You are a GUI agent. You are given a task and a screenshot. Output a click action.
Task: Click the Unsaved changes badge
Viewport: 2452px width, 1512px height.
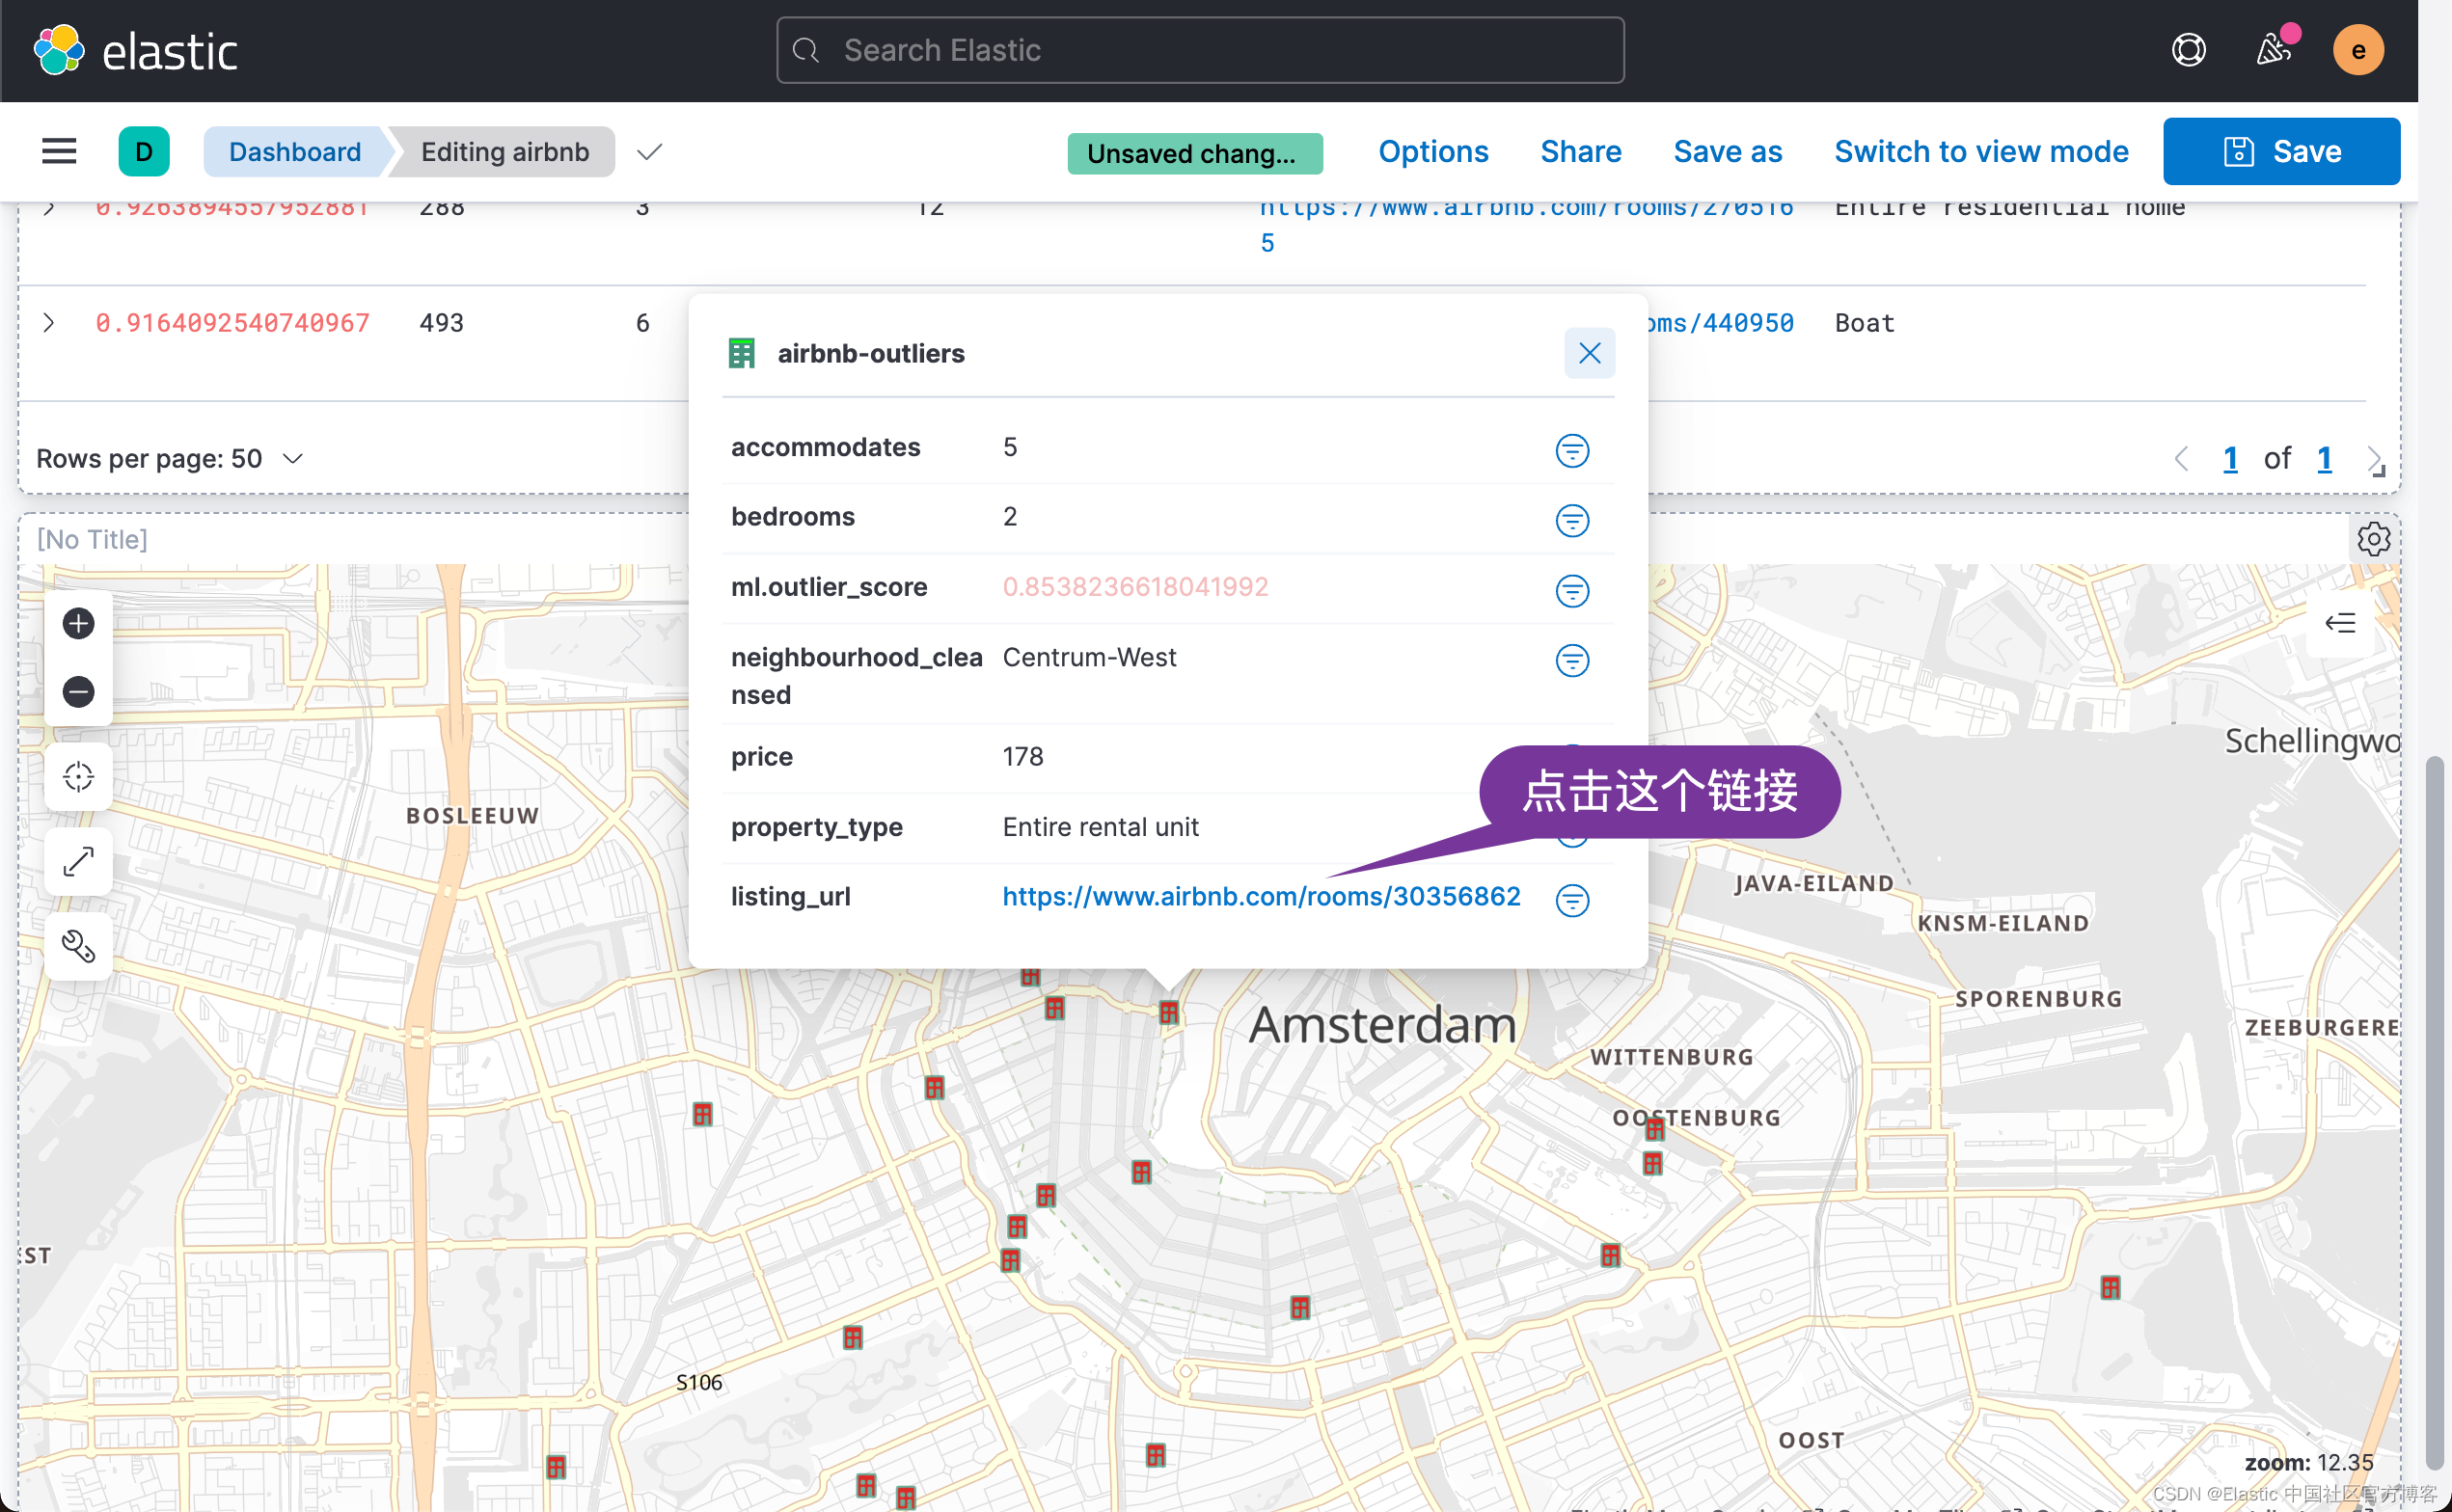1194,153
